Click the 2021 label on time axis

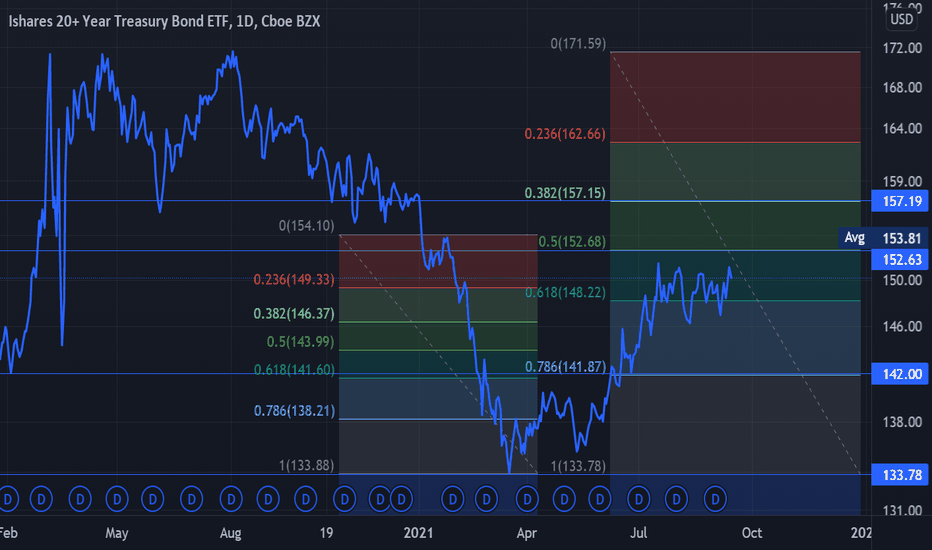tap(418, 533)
